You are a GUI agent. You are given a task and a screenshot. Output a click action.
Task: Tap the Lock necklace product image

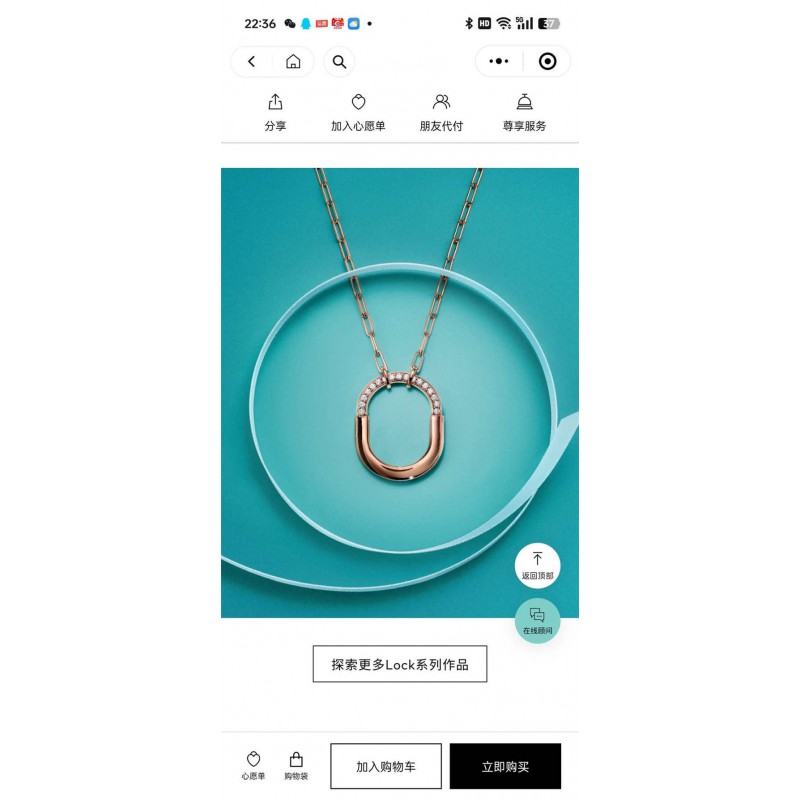400,393
